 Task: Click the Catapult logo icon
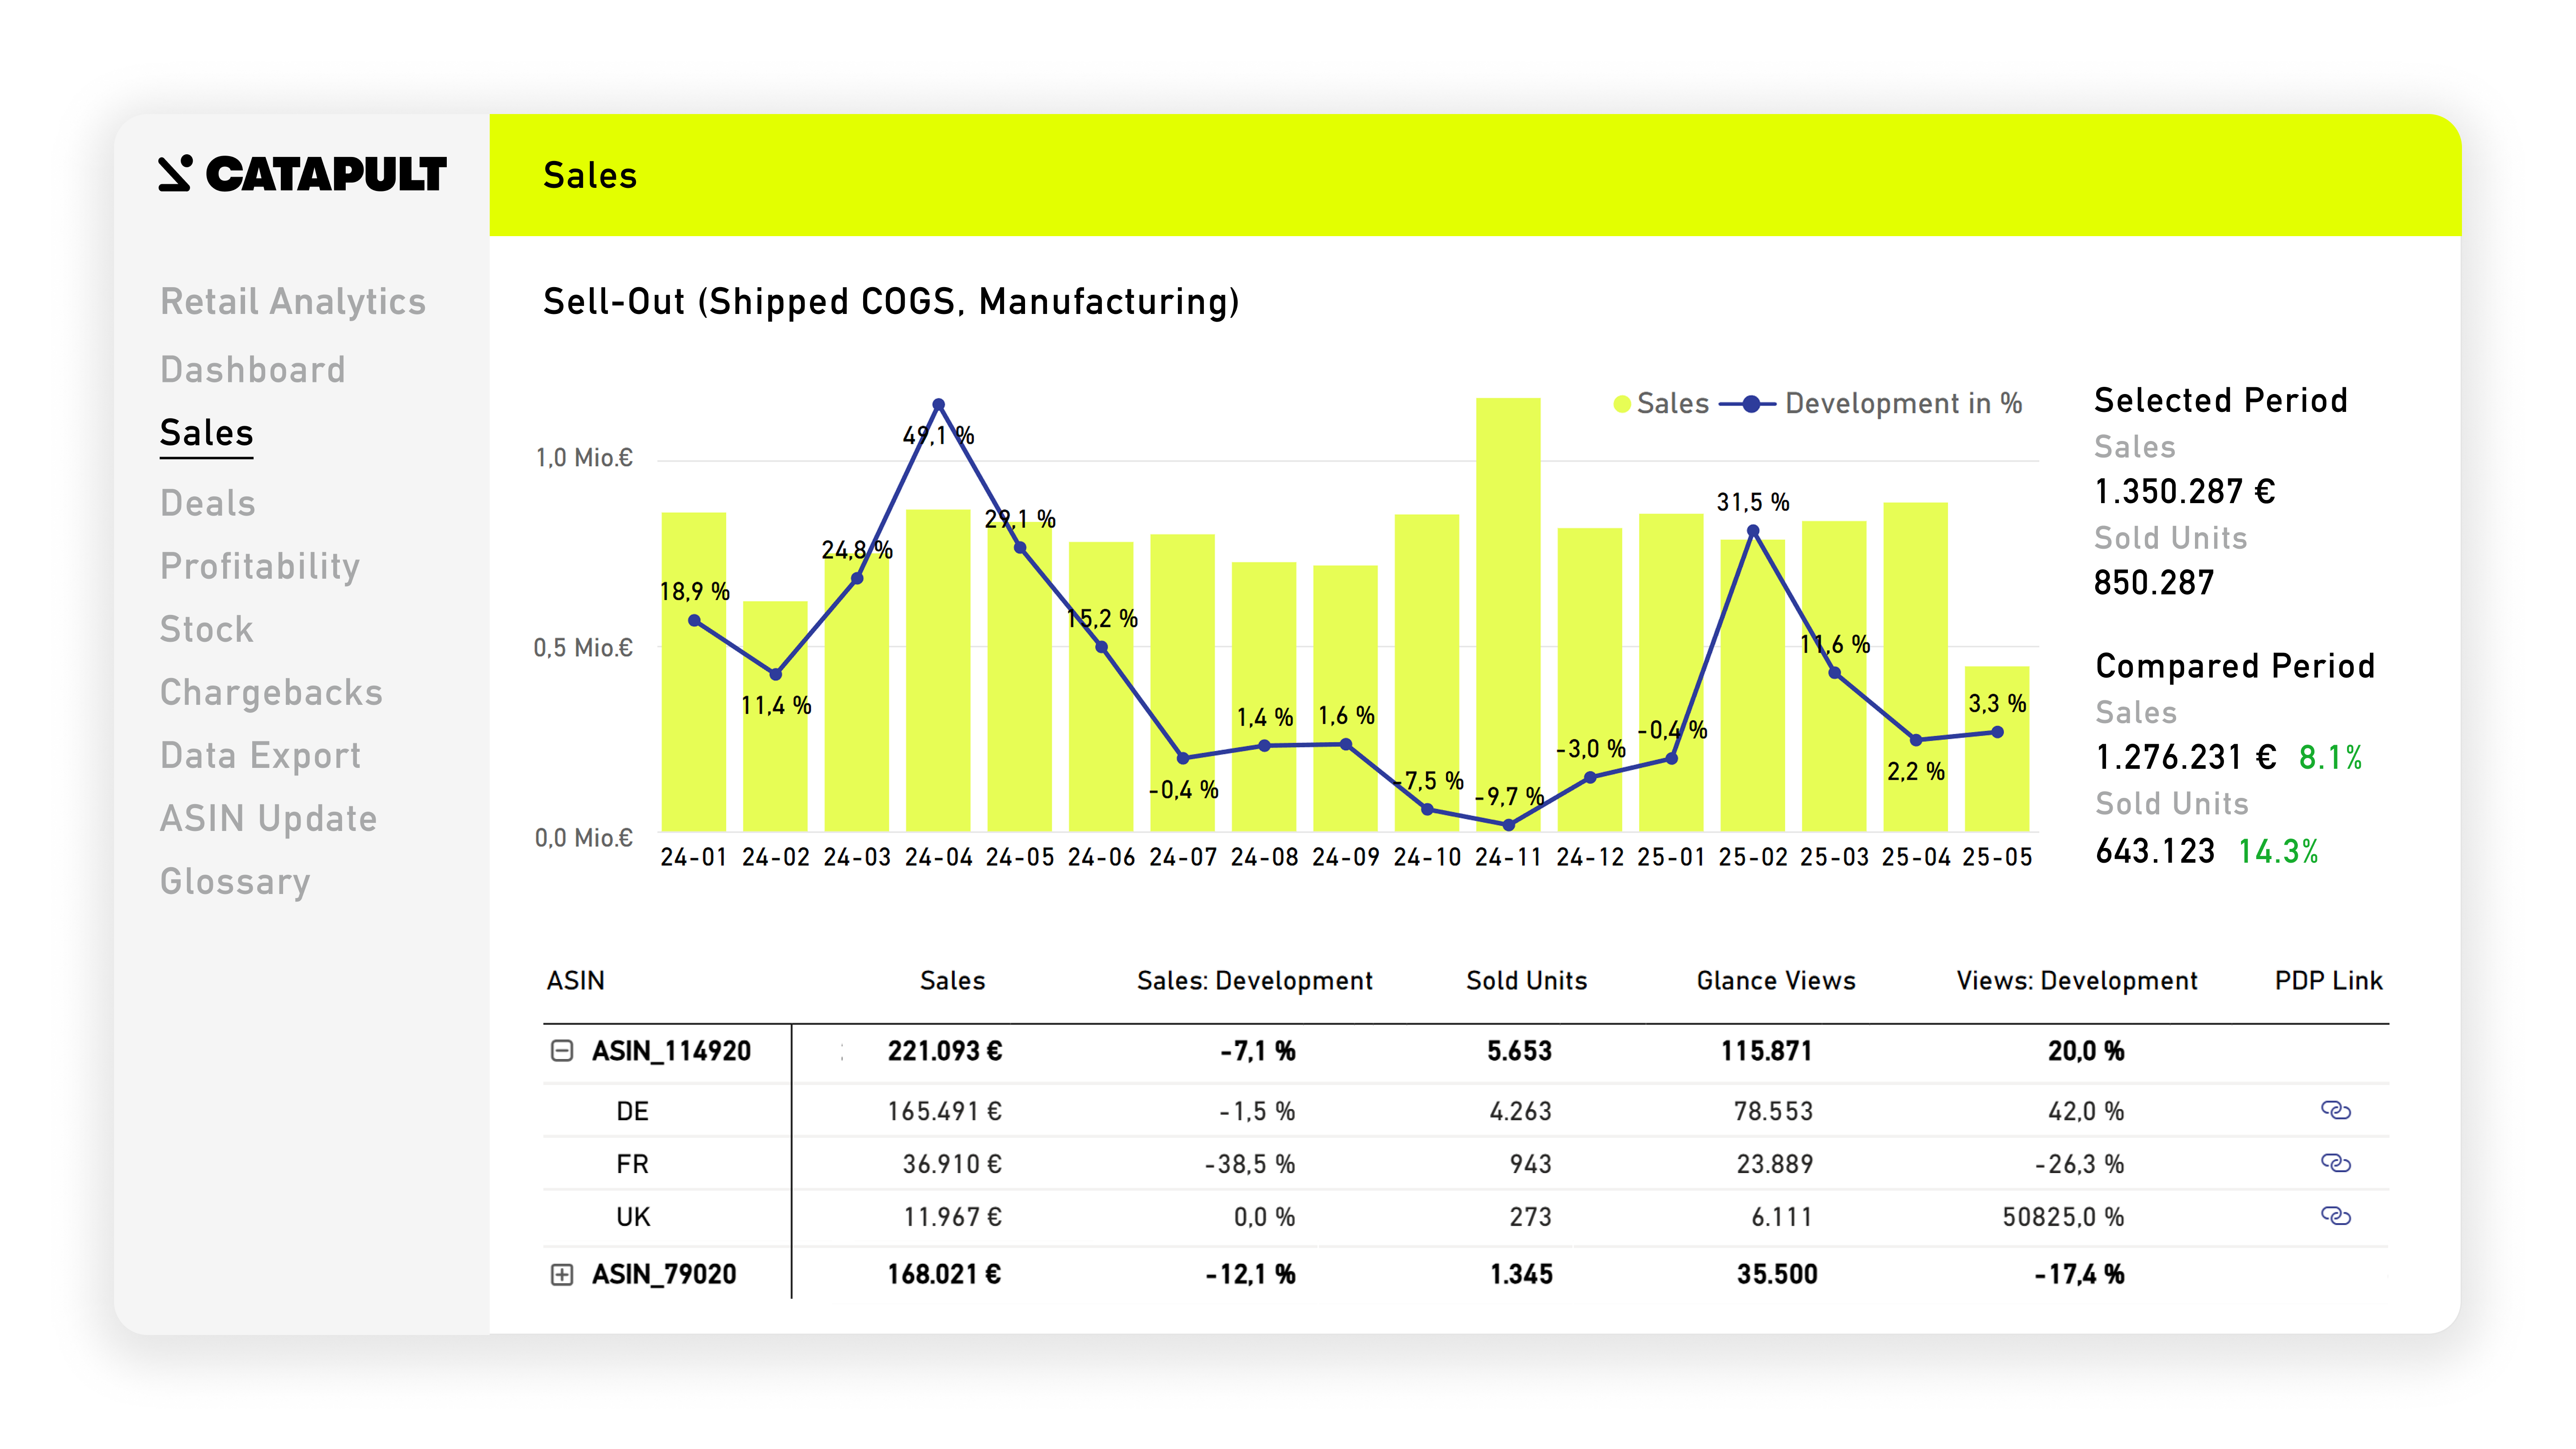point(175,173)
